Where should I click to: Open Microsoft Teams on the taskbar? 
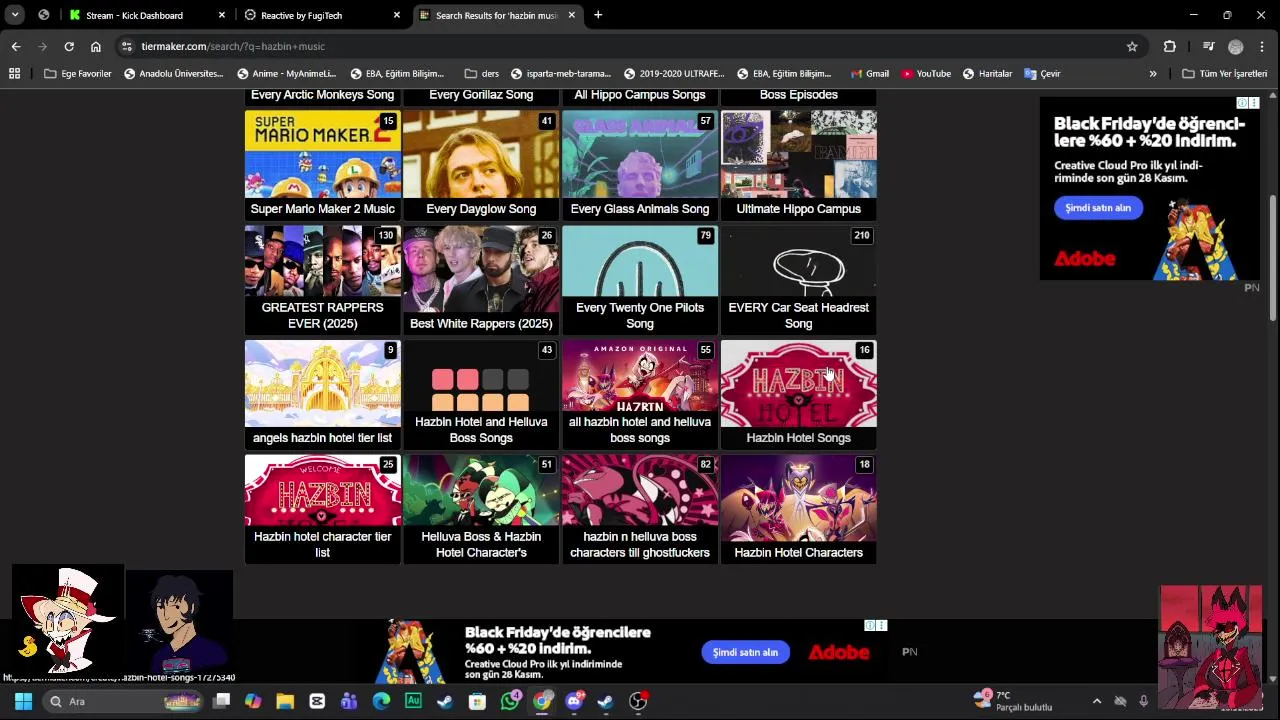point(349,701)
